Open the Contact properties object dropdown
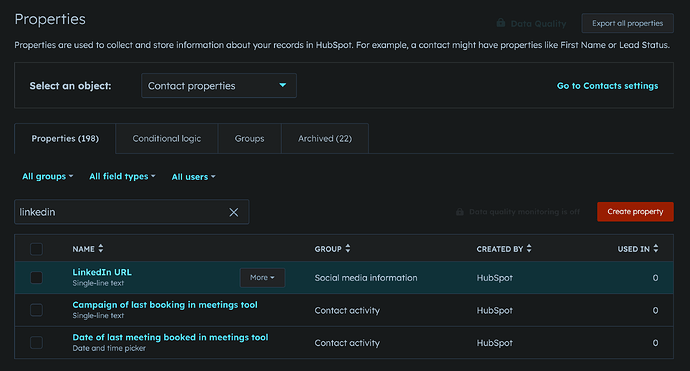The height and width of the screenshot is (371, 690). point(219,85)
